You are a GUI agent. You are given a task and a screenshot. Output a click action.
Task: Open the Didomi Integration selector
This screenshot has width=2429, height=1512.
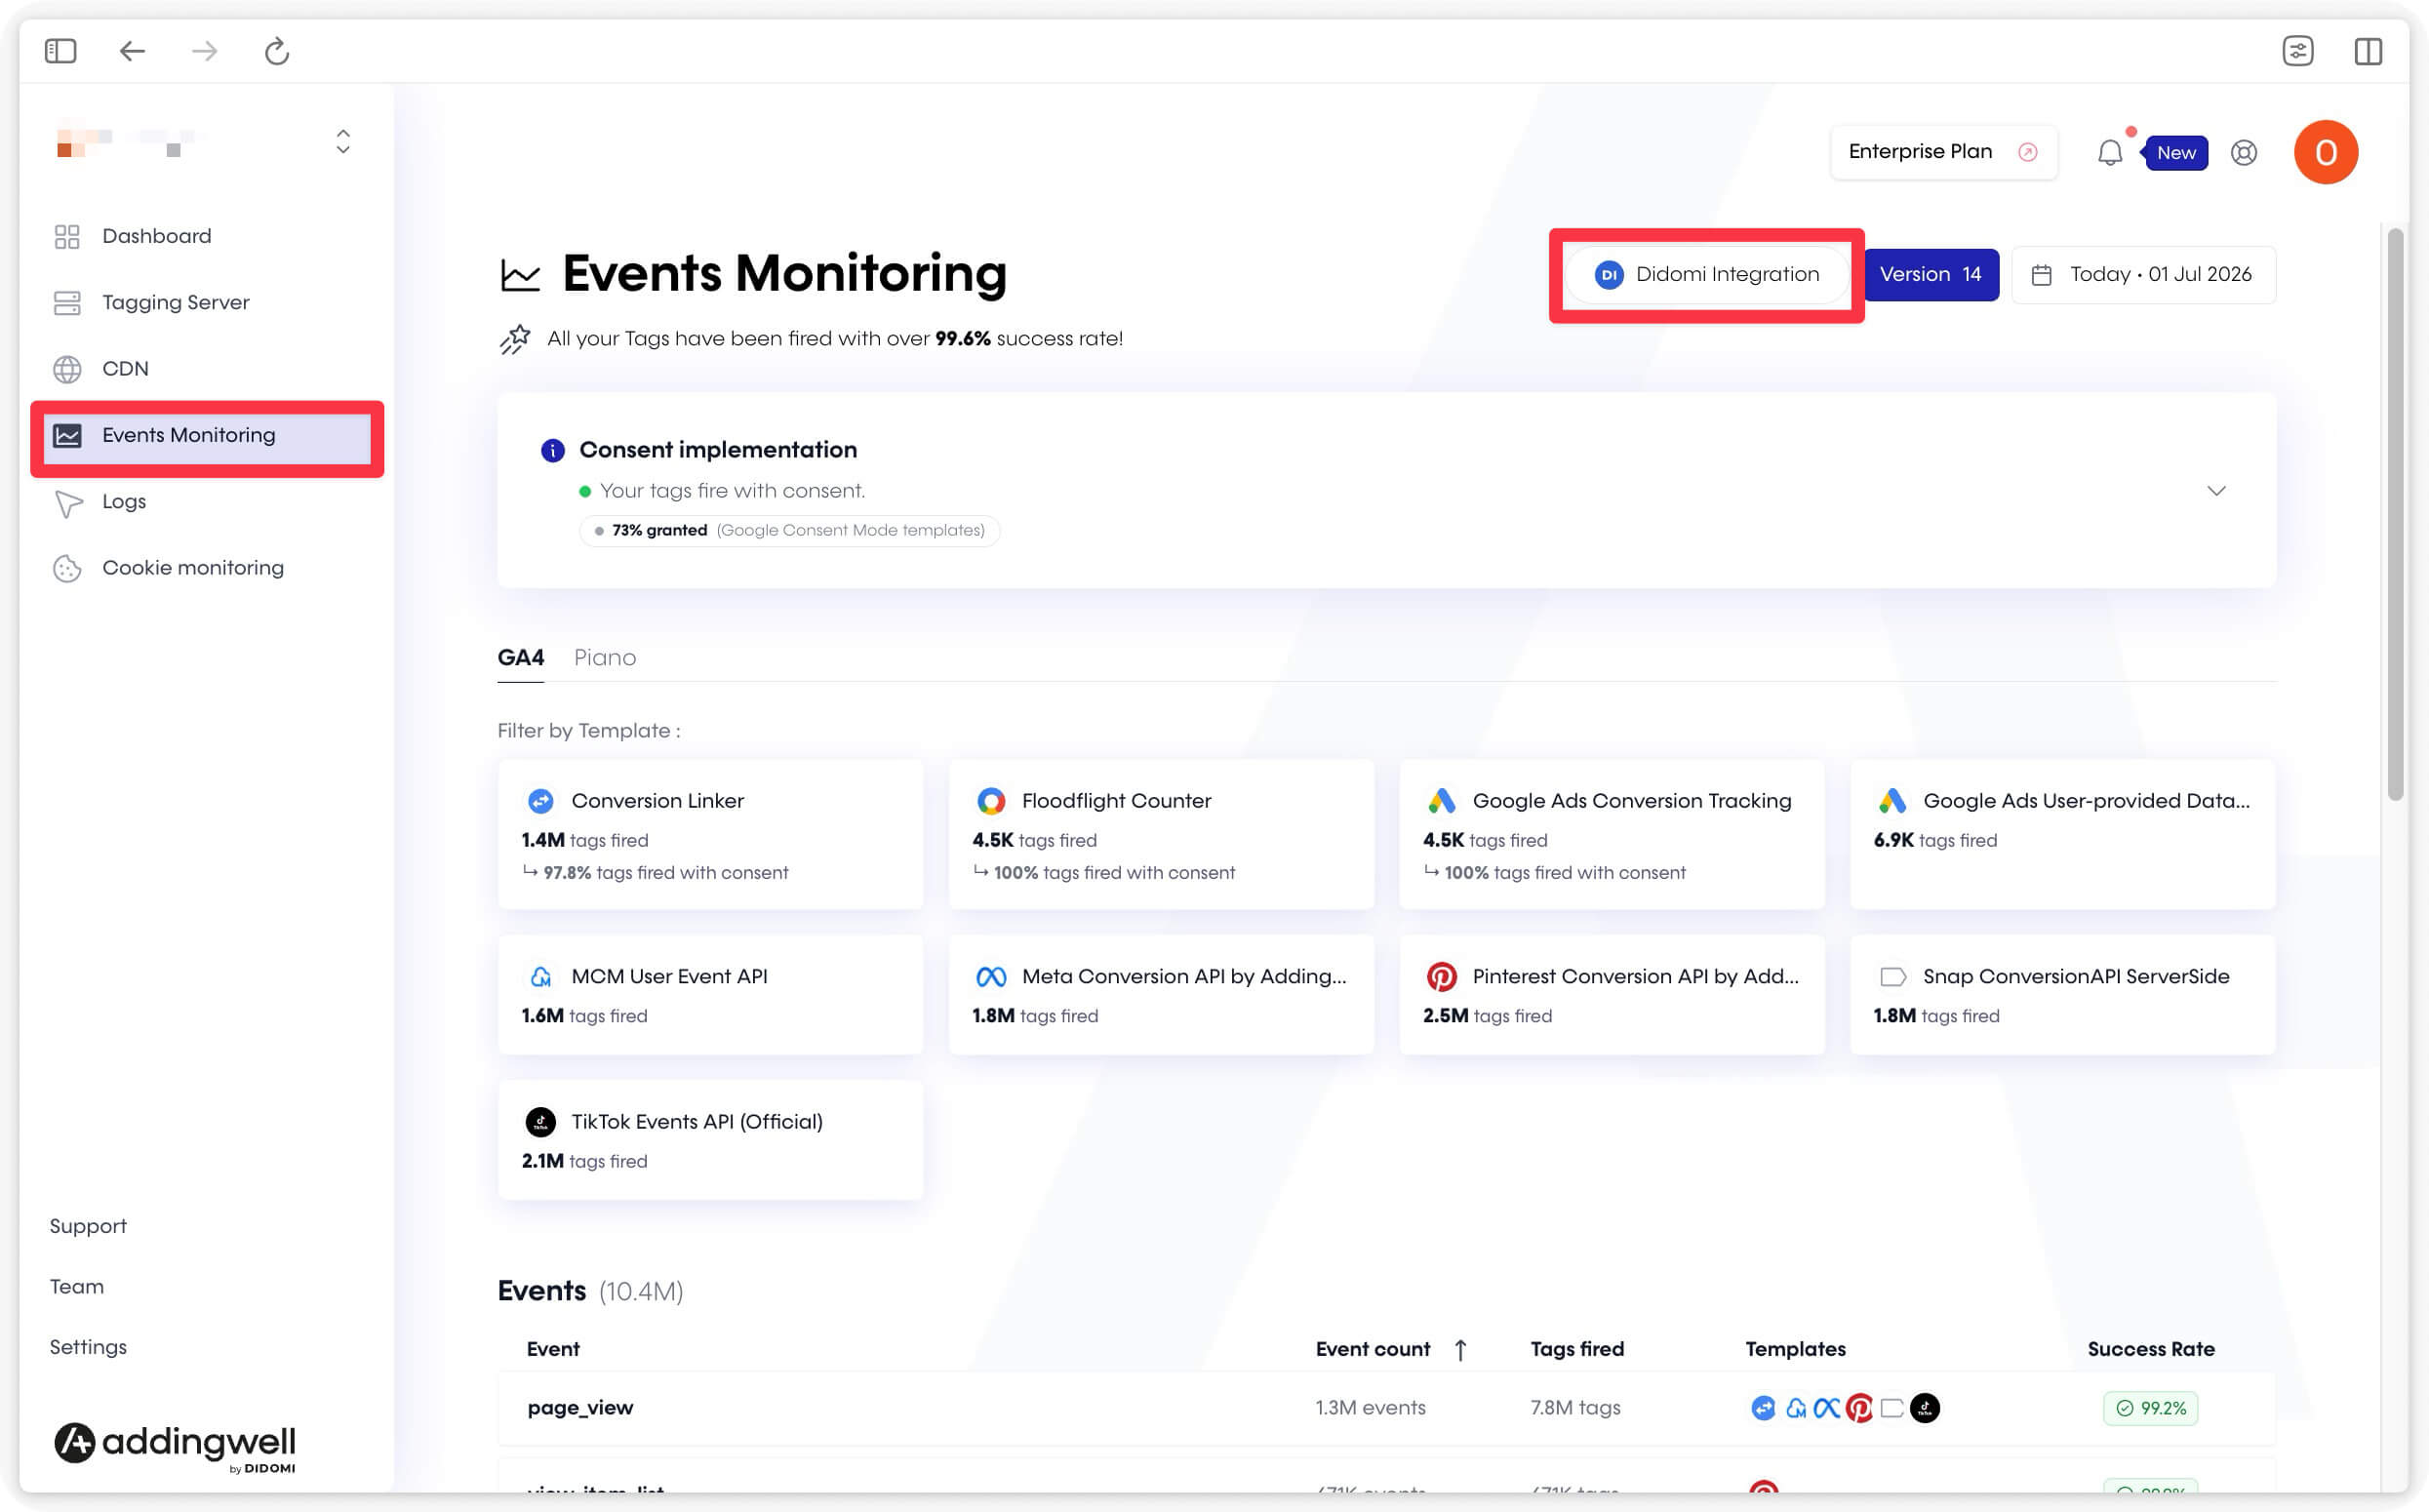[x=1707, y=274]
